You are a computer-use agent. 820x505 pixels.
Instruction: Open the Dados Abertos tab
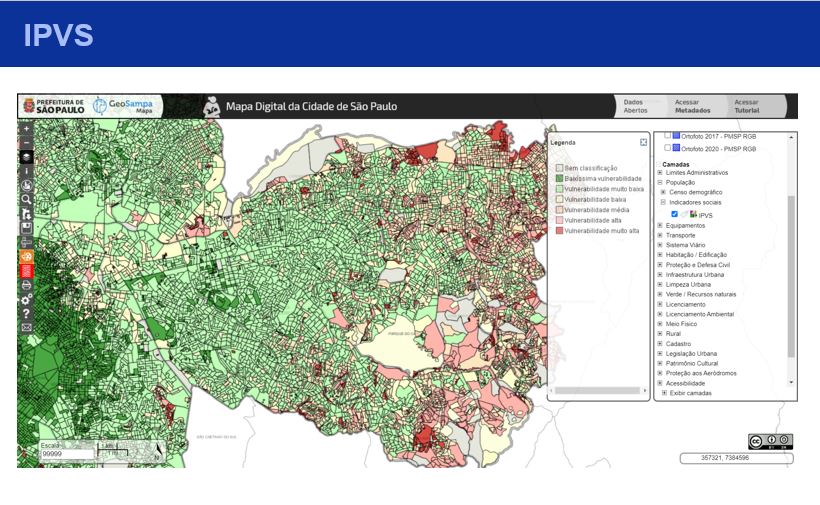coord(635,106)
